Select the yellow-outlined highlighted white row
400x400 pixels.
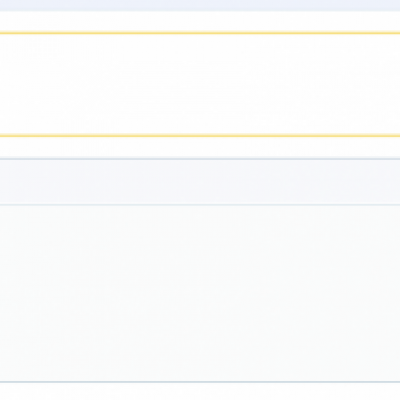click(200, 84)
